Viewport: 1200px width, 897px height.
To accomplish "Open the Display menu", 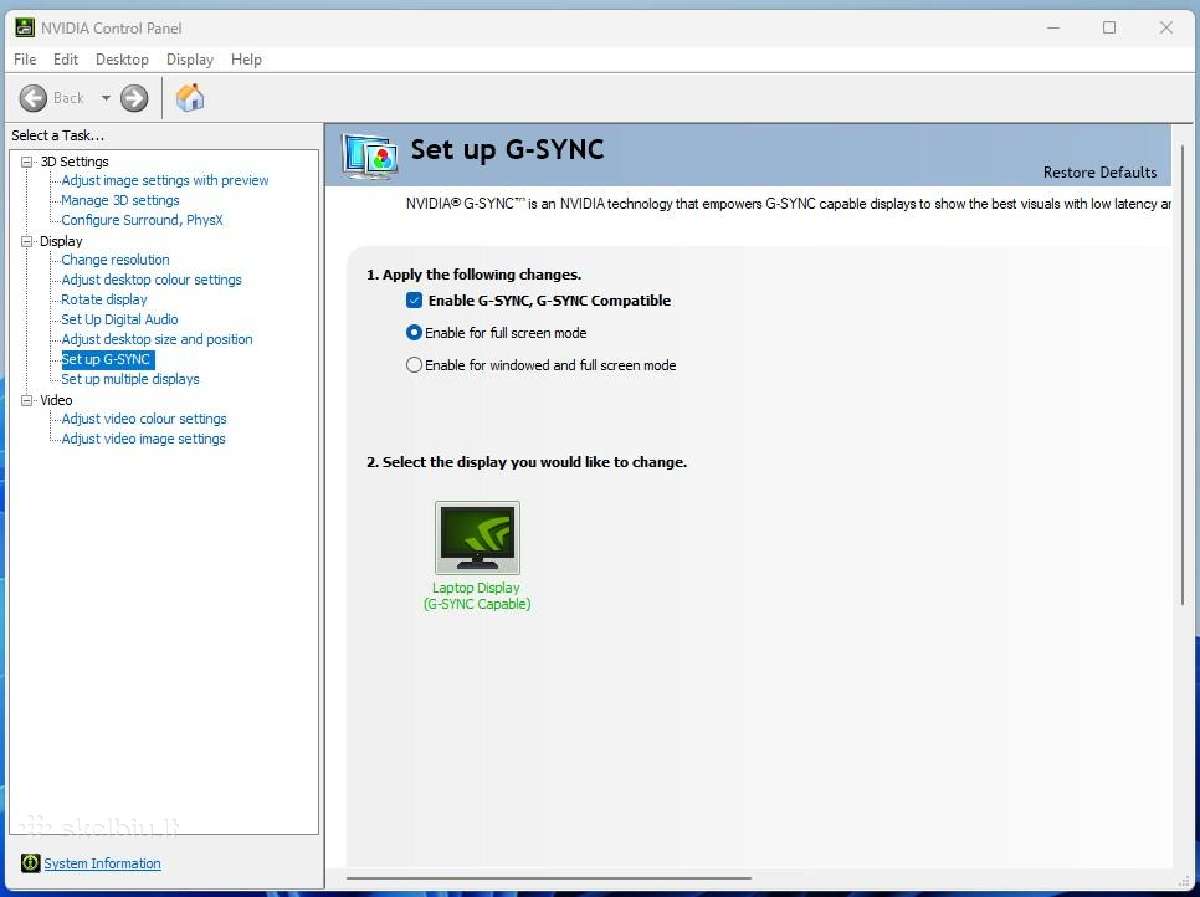I will pyautogui.click(x=190, y=59).
